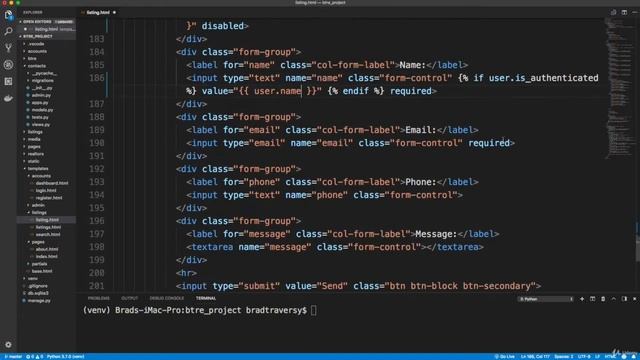Maximize terminal panel with up chevron
Viewport: 640px width, 360px height.
pos(613,299)
